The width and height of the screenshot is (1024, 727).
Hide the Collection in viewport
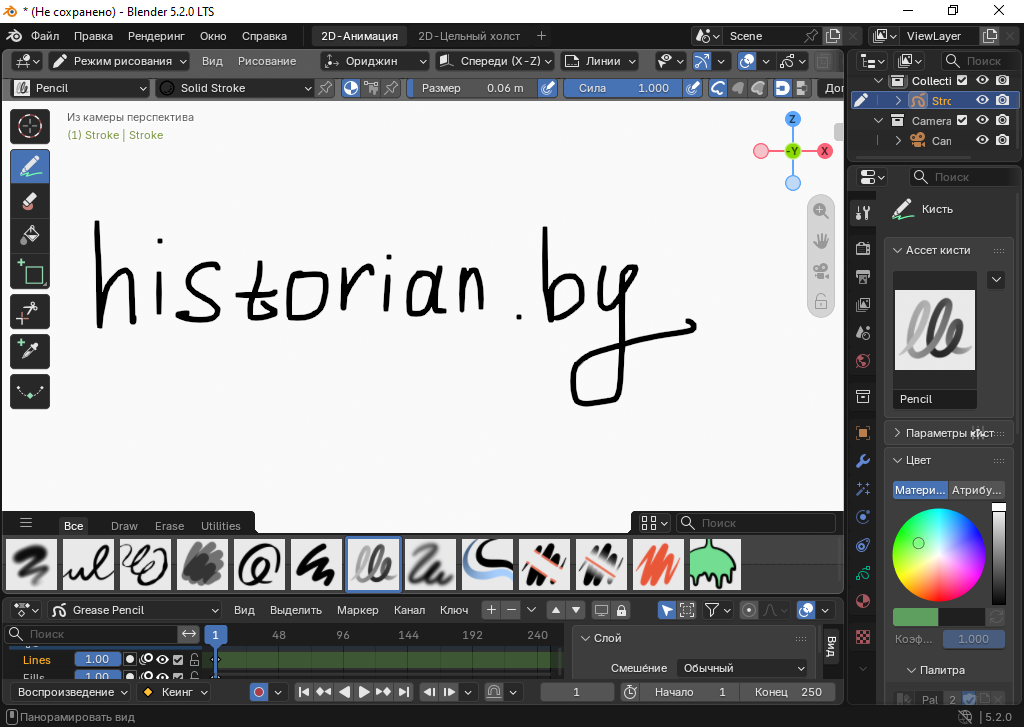[982, 80]
